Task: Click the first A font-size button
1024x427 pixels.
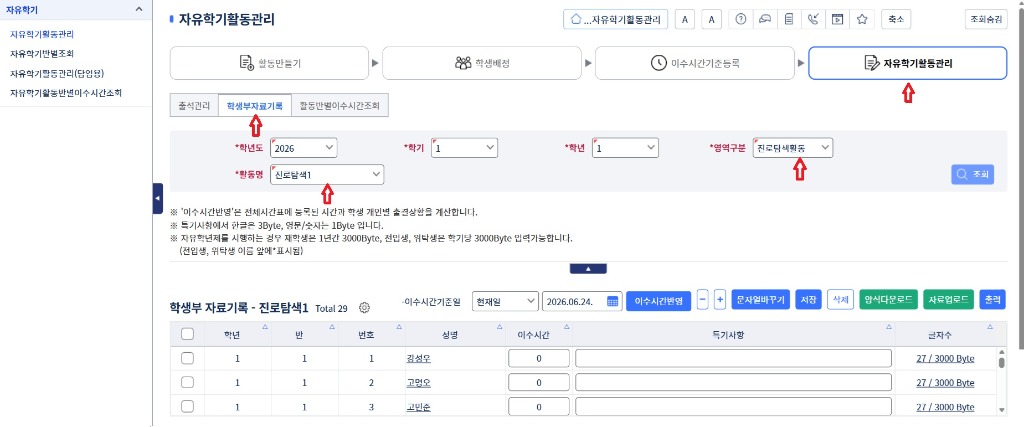Action: click(684, 20)
